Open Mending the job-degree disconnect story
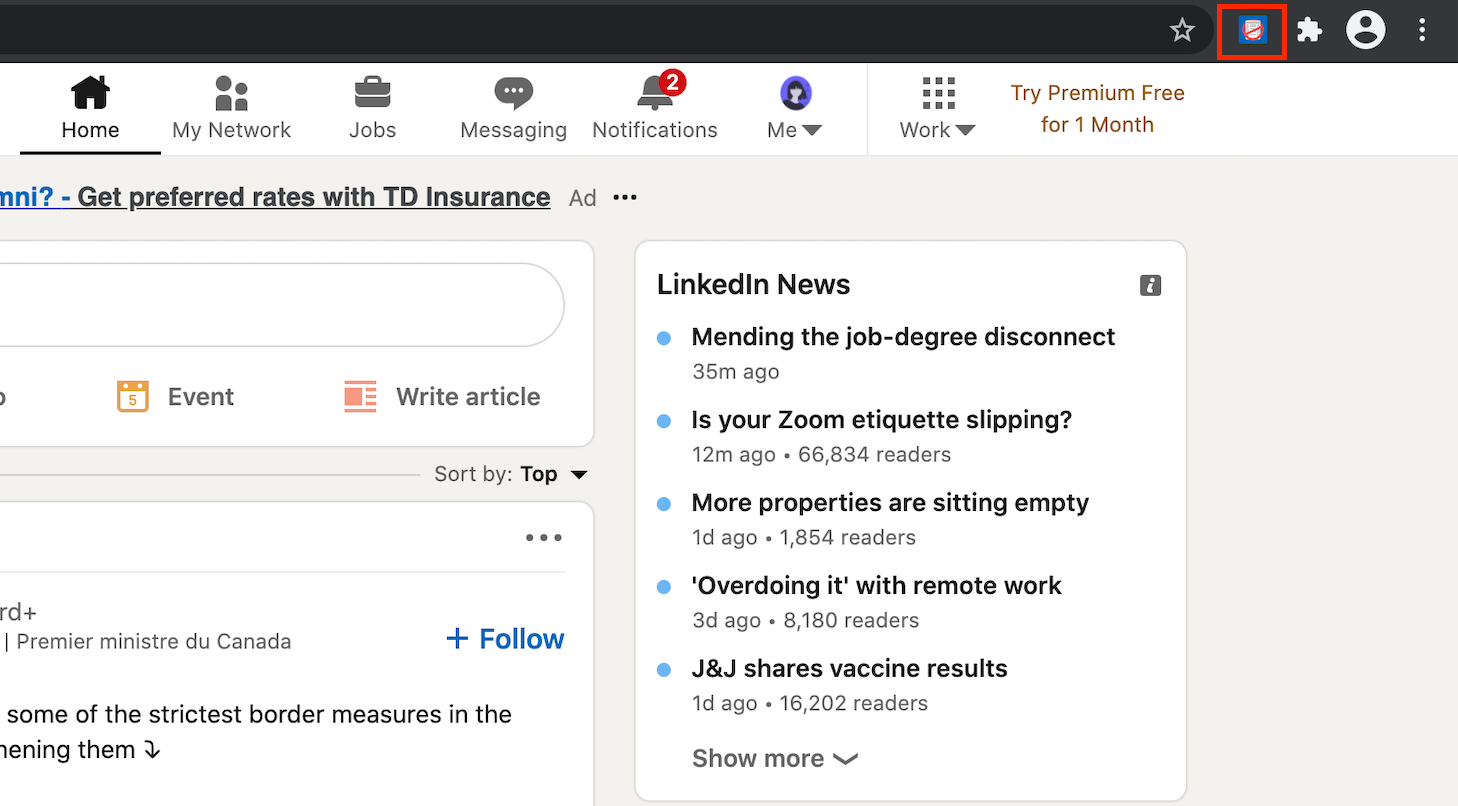 pos(903,337)
